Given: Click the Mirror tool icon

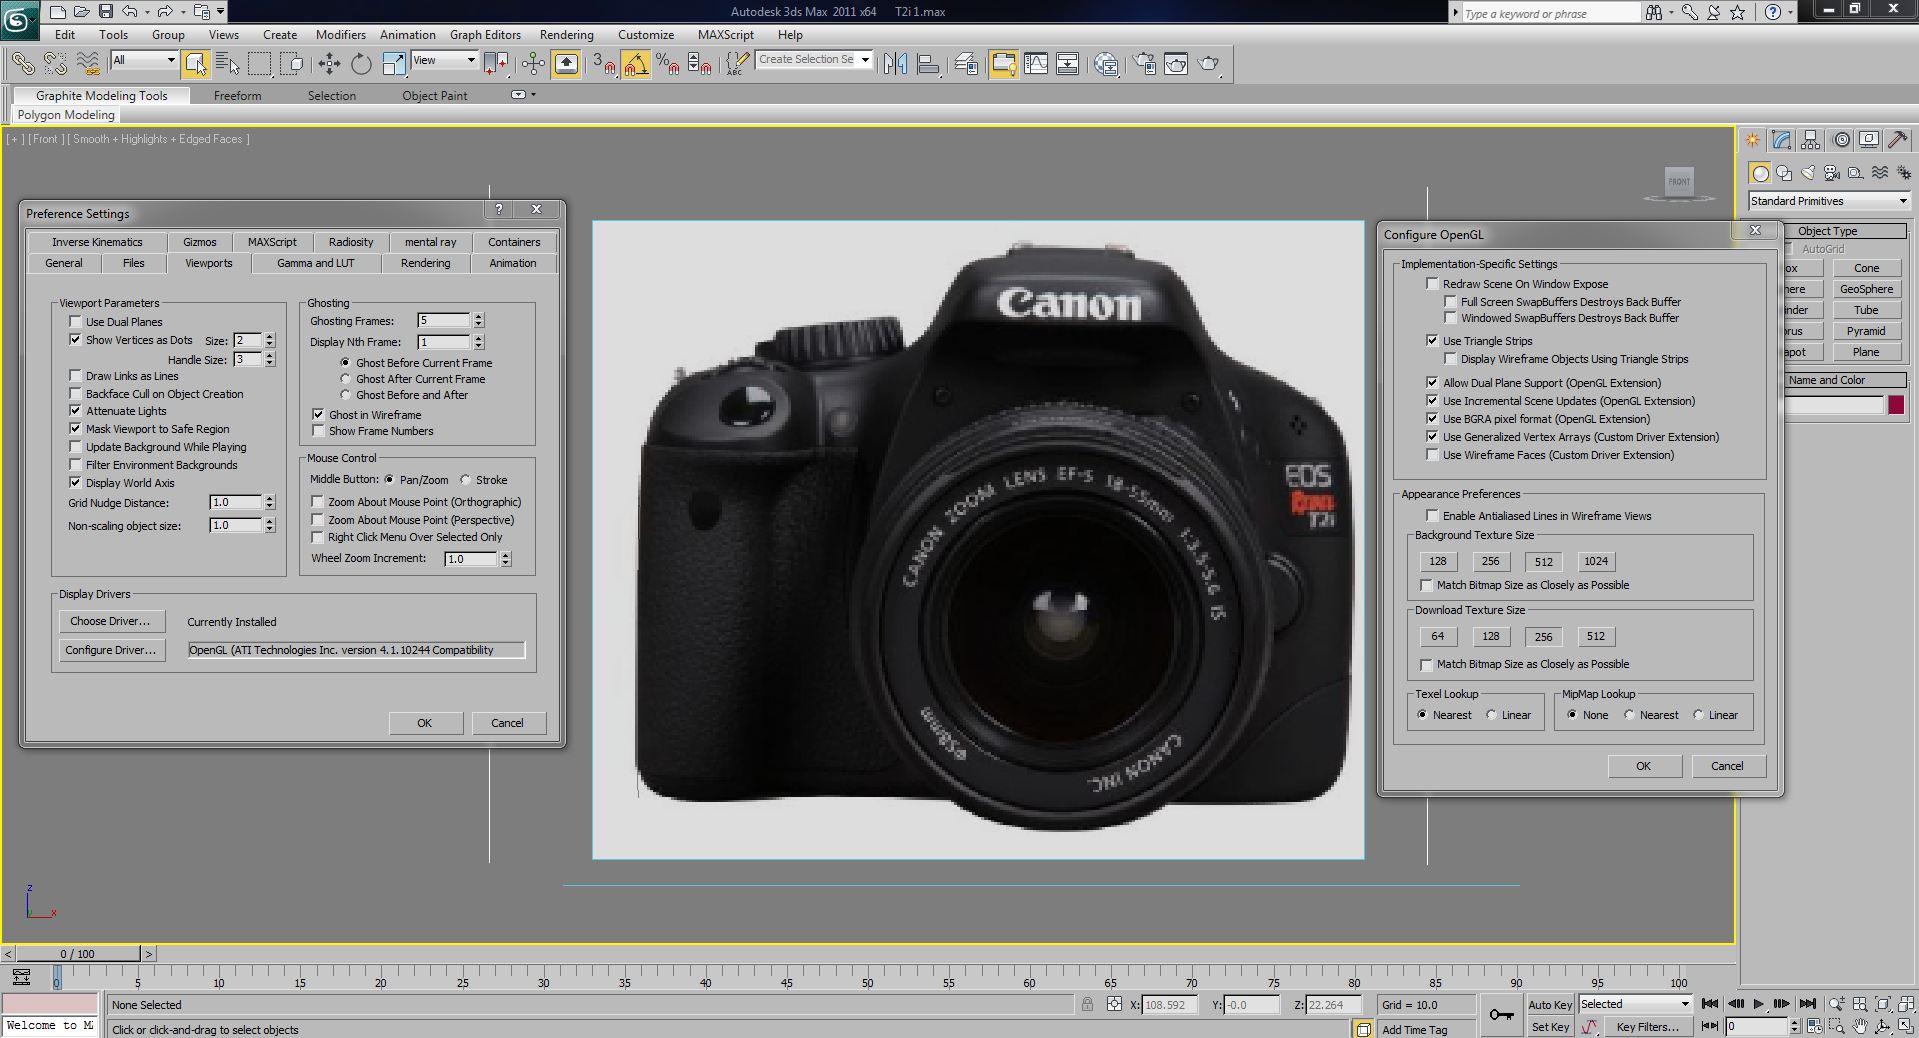Looking at the screenshot, I should pyautogui.click(x=895, y=64).
